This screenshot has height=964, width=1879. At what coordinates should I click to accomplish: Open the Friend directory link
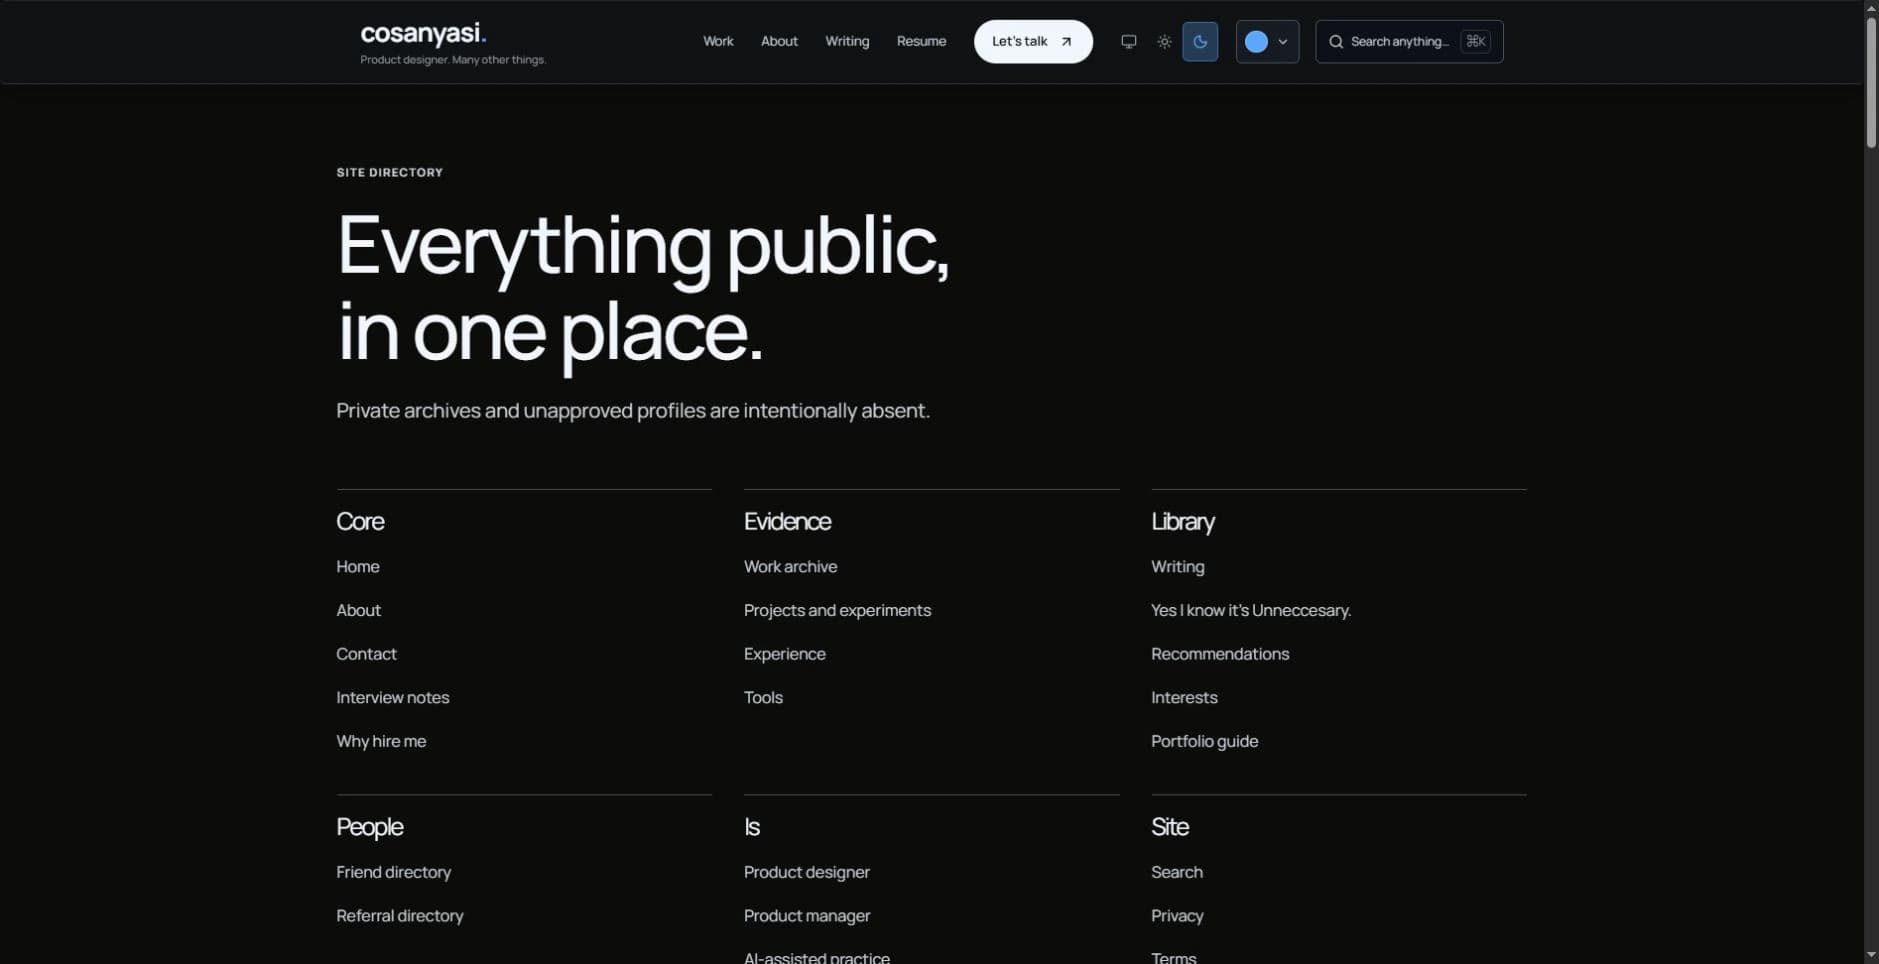tap(393, 872)
